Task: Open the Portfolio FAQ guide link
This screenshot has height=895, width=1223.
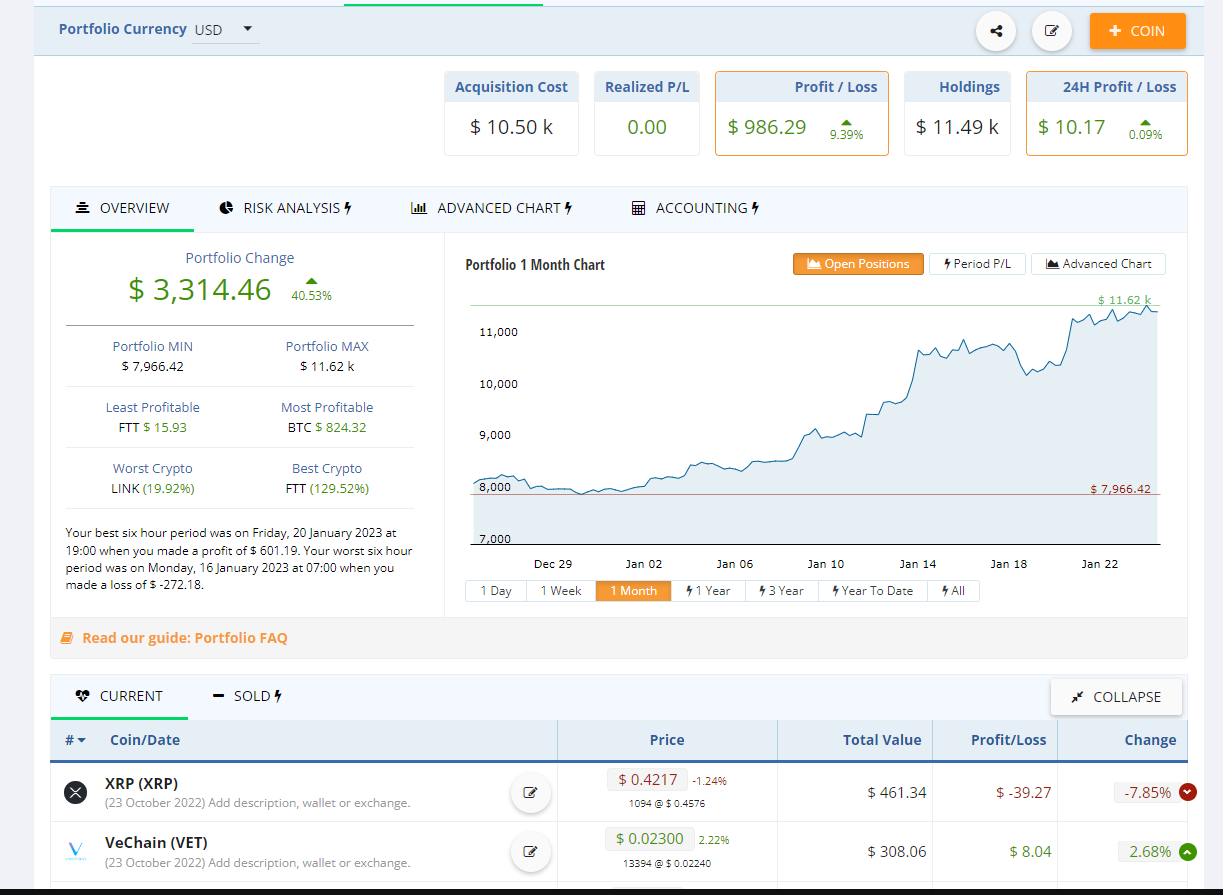Action: [184, 638]
